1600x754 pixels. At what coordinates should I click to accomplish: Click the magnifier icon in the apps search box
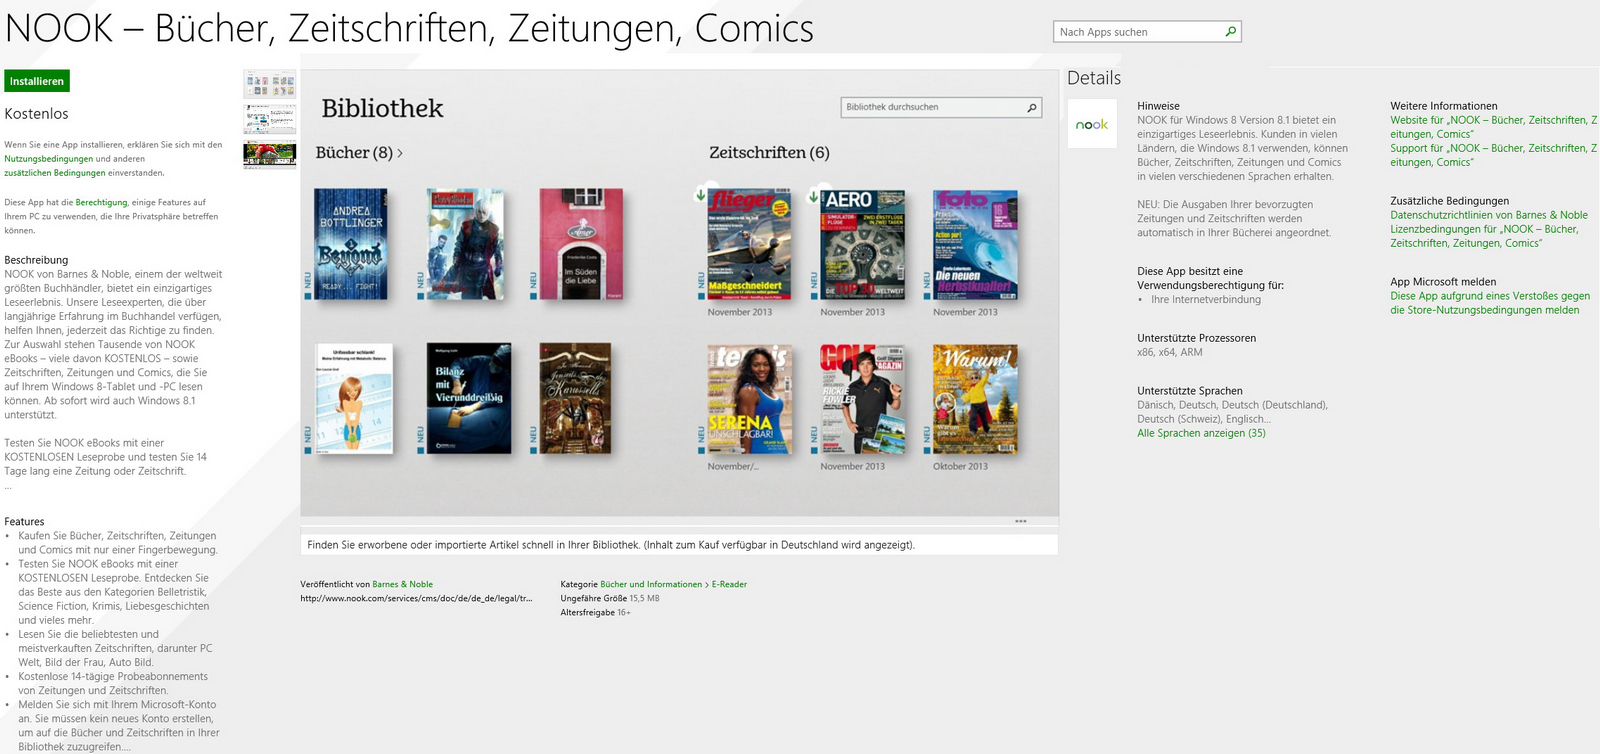(x=1230, y=32)
